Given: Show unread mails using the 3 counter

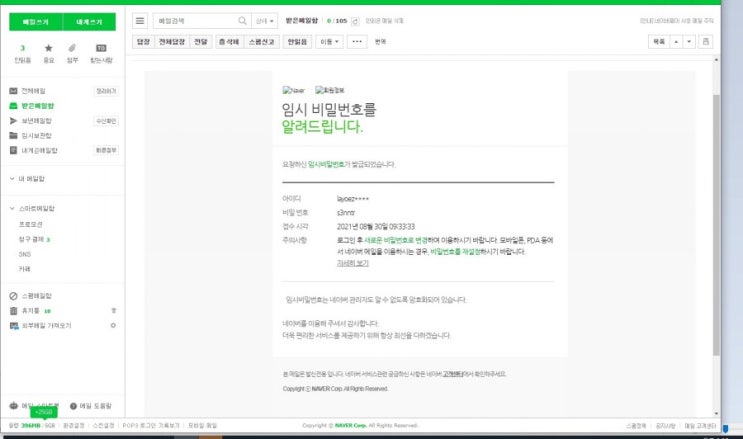Looking at the screenshot, I should (22, 53).
